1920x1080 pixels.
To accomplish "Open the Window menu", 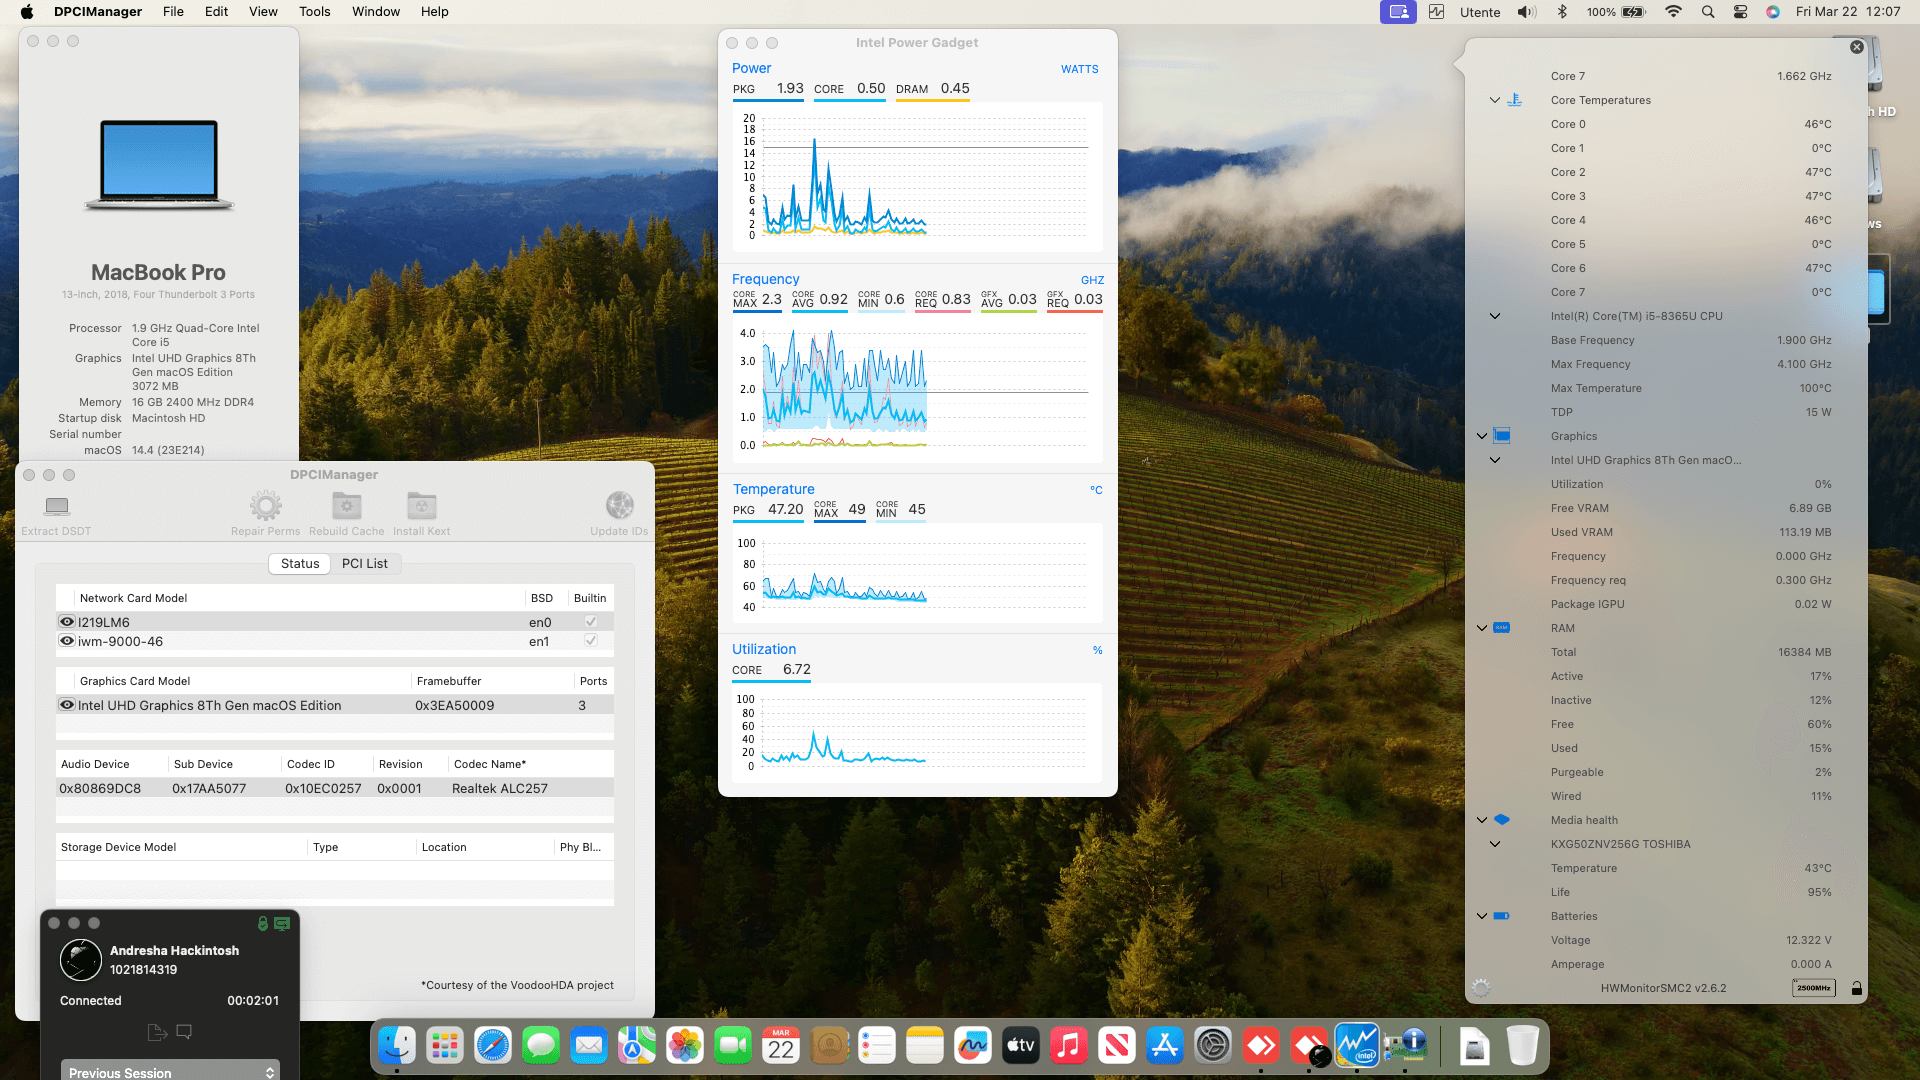I will pyautogui.click(x=376, y=12).
